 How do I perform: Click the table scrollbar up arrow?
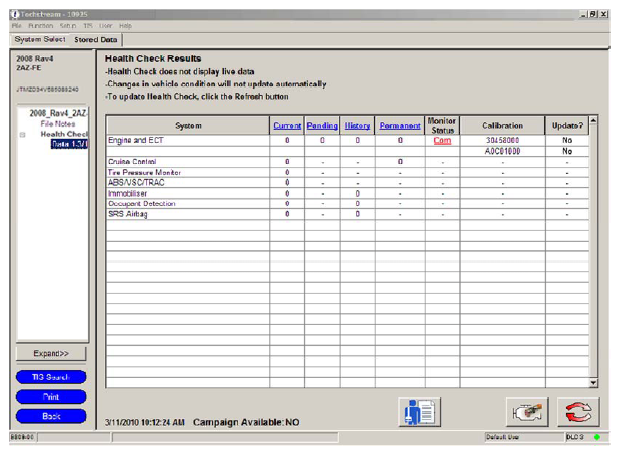click(x=593, y=120)
